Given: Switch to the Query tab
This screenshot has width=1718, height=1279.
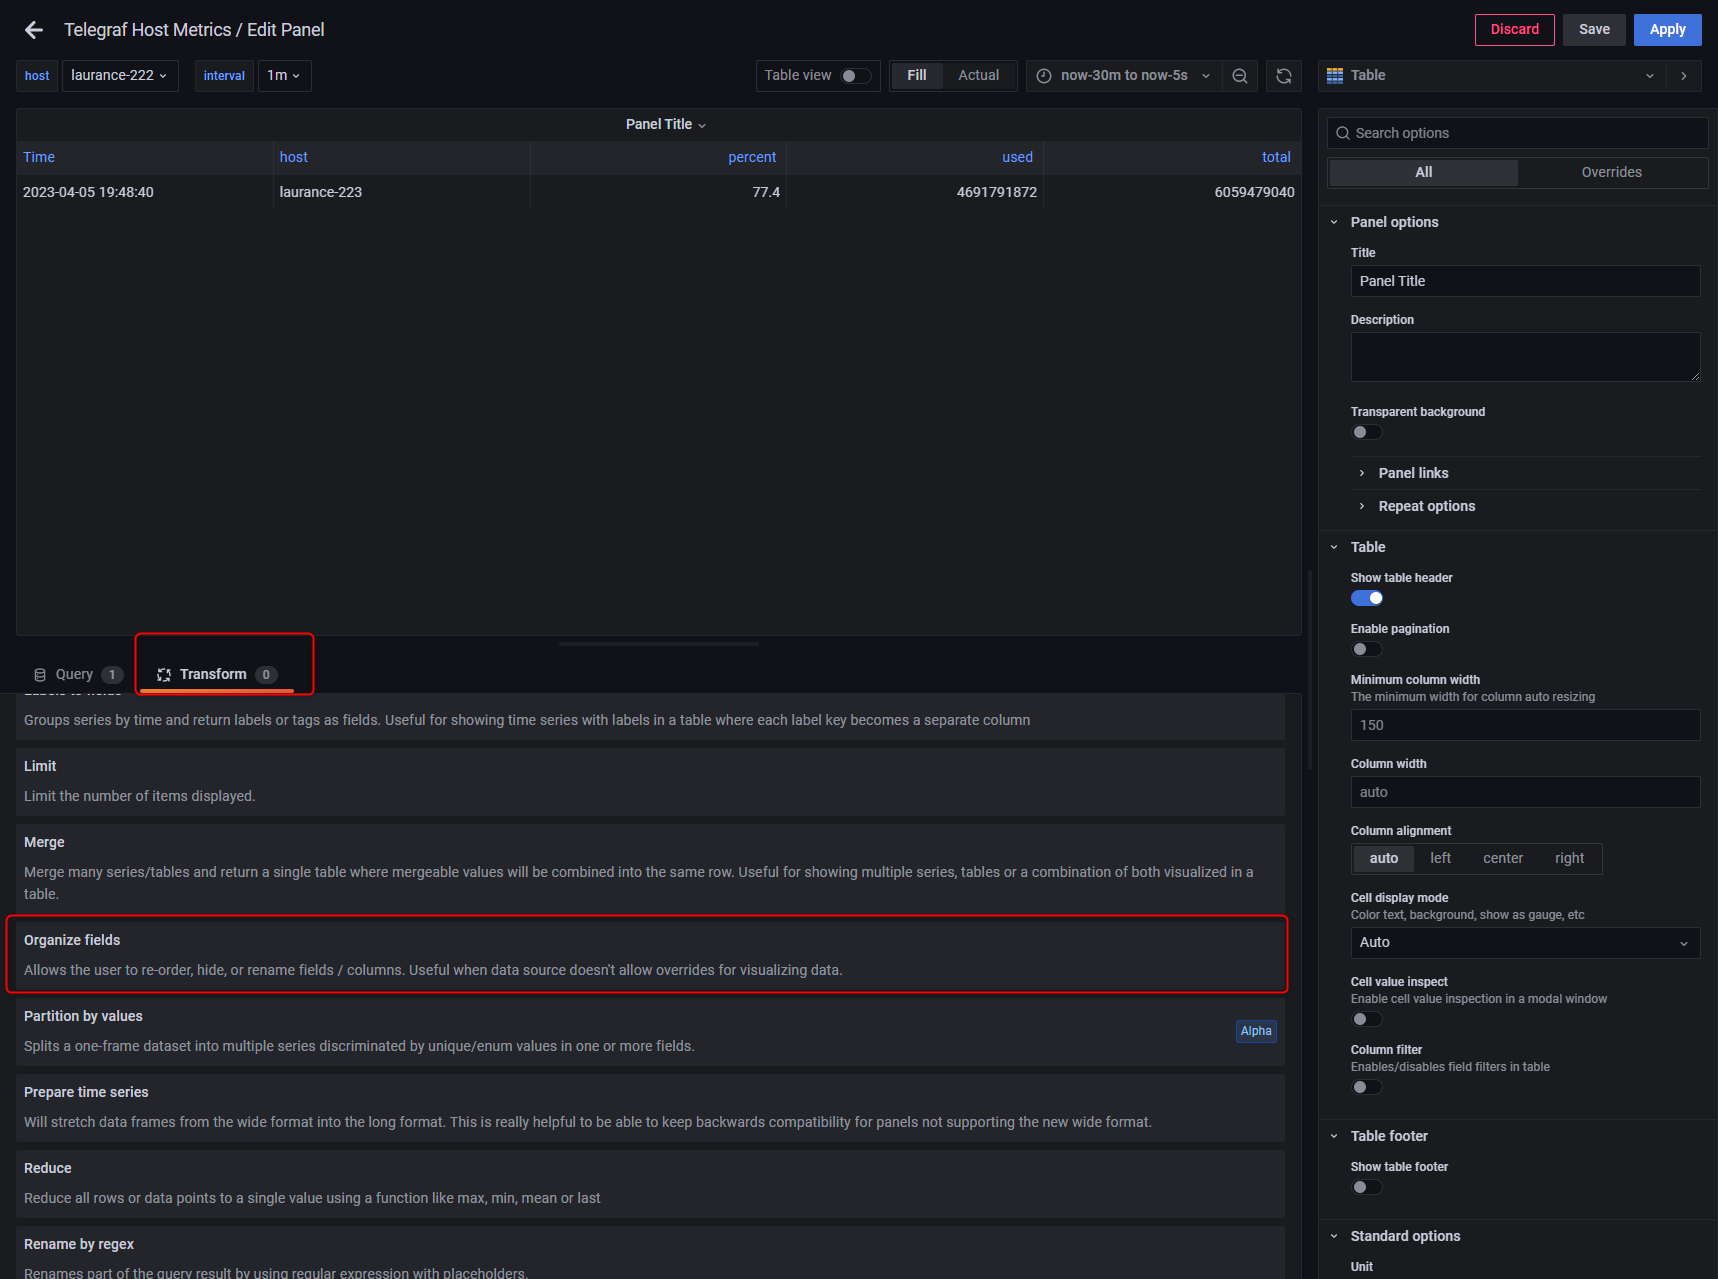Looking at the screenshot, I should (x=78, y=675).
